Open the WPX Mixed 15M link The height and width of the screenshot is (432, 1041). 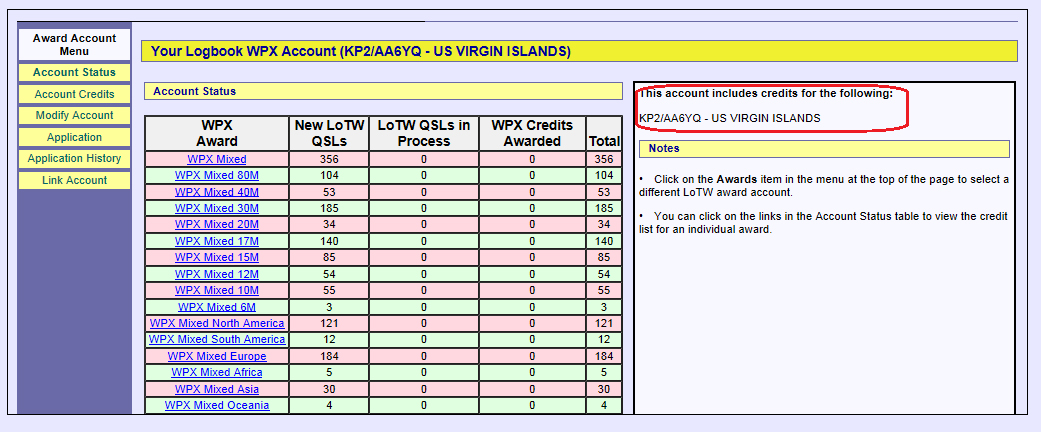[216, 258]
